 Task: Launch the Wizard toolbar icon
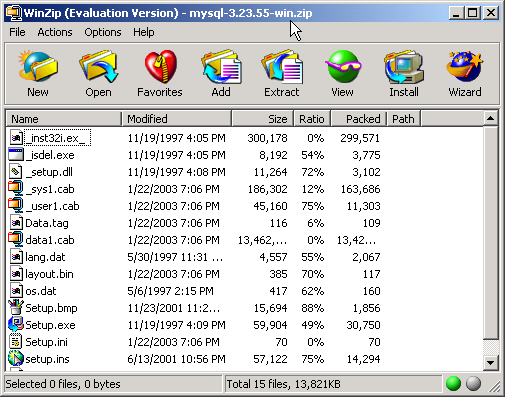coord(465,67)
